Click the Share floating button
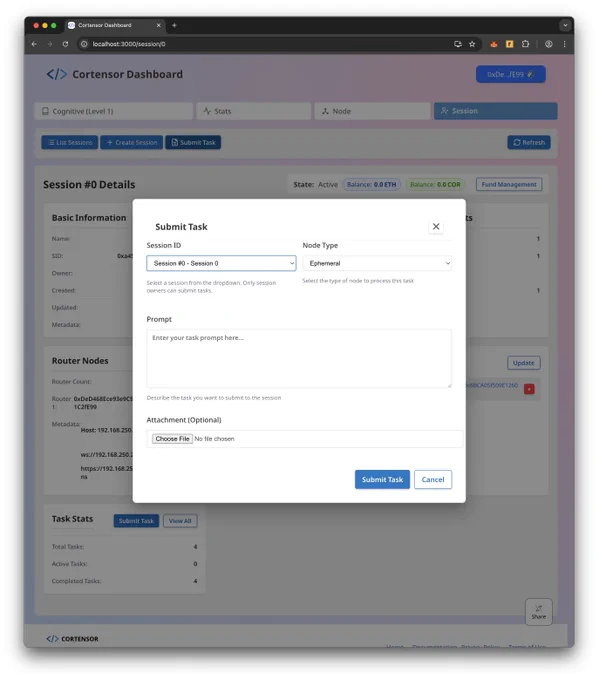This screenshot has height=680, width=599. pos(538,612)
